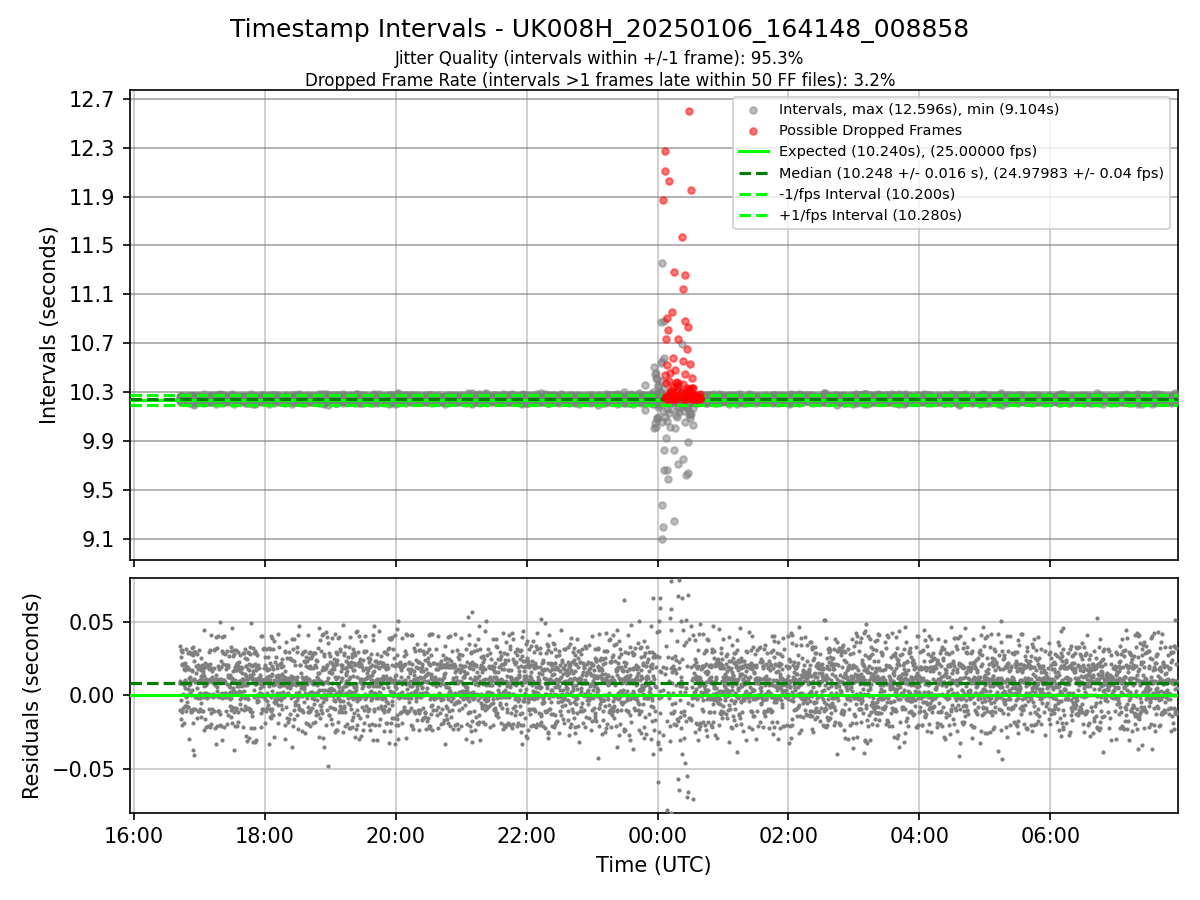The image size is (1200, 900).
Task: Select legend entry 'Intervals, max (12.596s), min (9.104s)'
Action: coord(918,109)
